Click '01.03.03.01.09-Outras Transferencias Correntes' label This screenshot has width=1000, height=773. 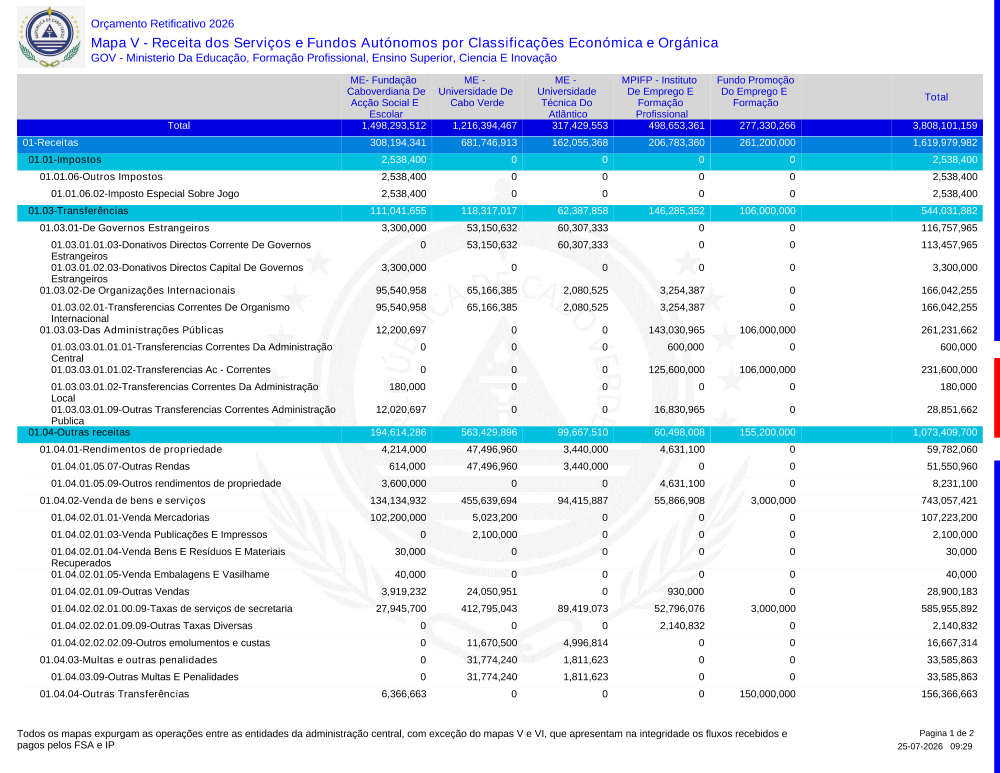click(x=193, y=415)
